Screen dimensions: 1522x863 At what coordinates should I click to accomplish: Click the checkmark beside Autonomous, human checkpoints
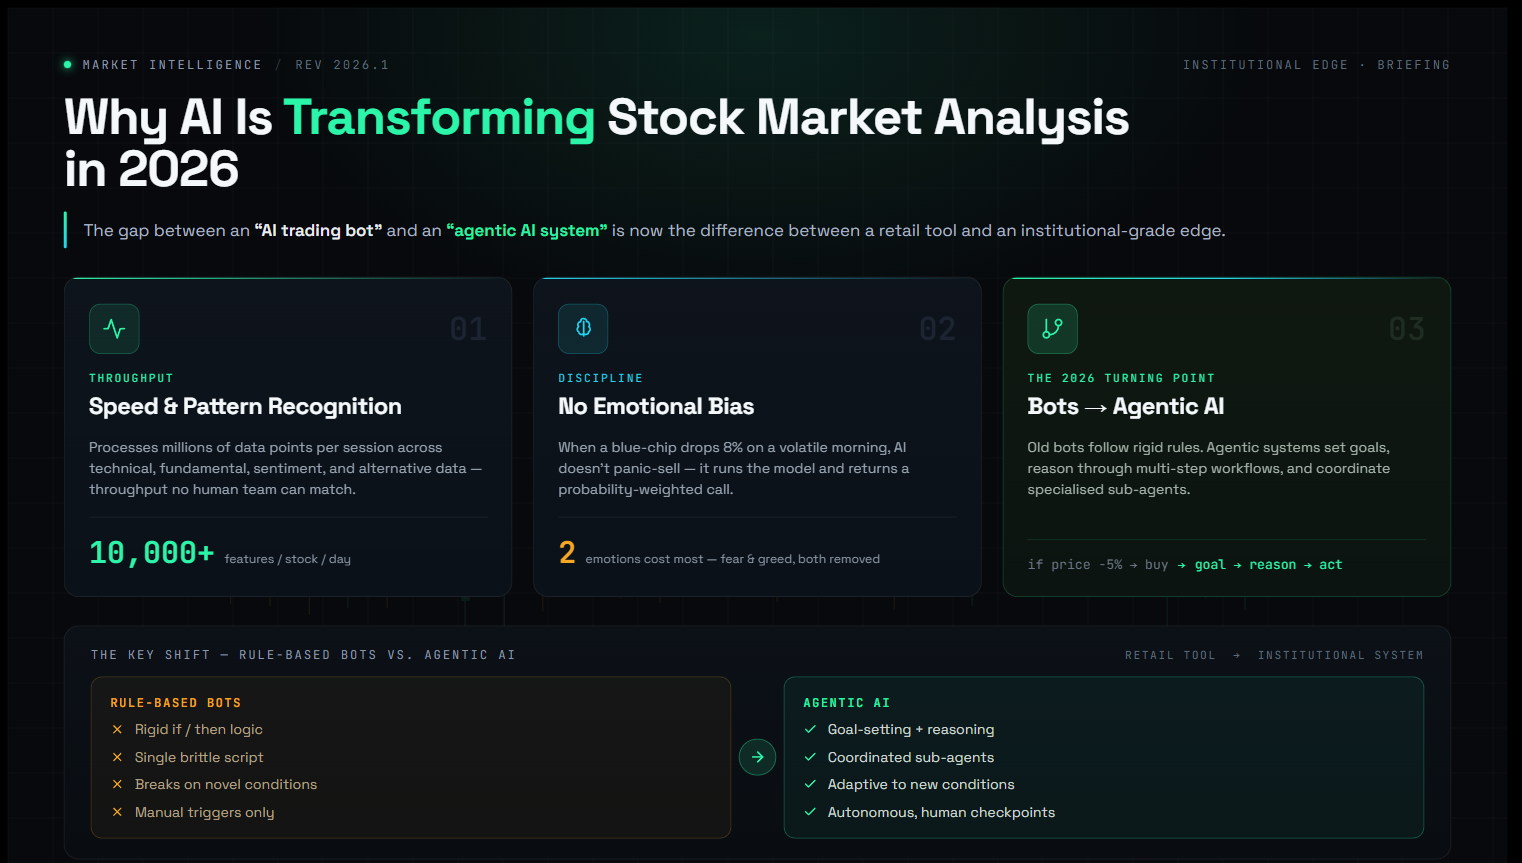(810, 812)
